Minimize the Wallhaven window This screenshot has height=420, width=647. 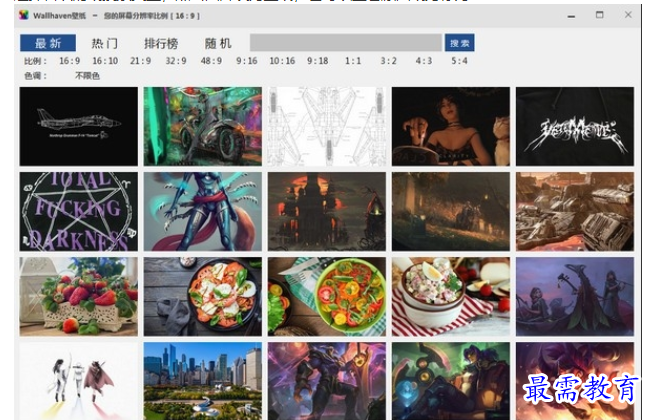[571, 16]
